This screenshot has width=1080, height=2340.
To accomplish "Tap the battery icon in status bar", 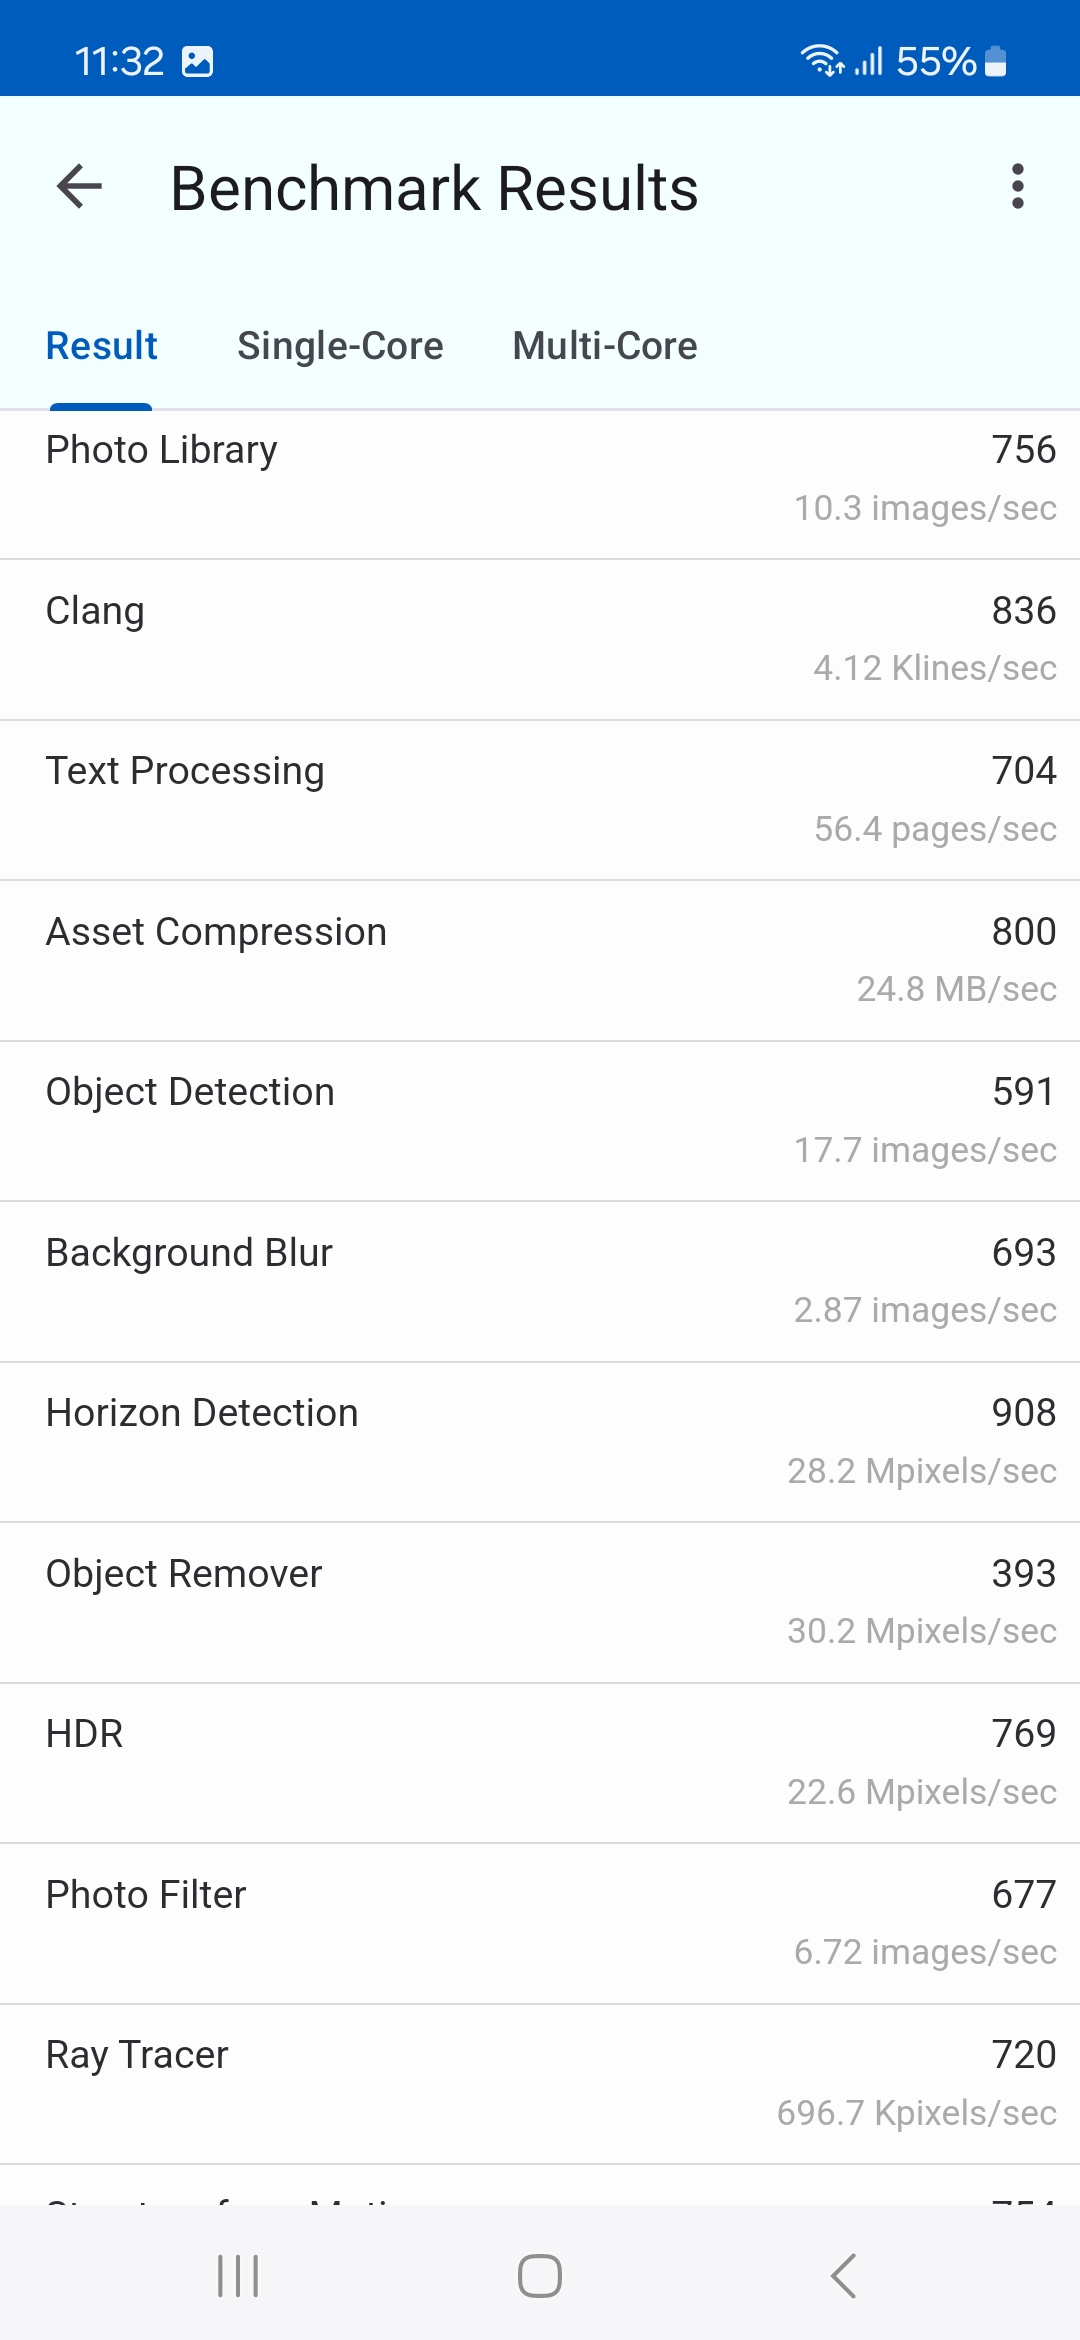I will pos(995,62).
